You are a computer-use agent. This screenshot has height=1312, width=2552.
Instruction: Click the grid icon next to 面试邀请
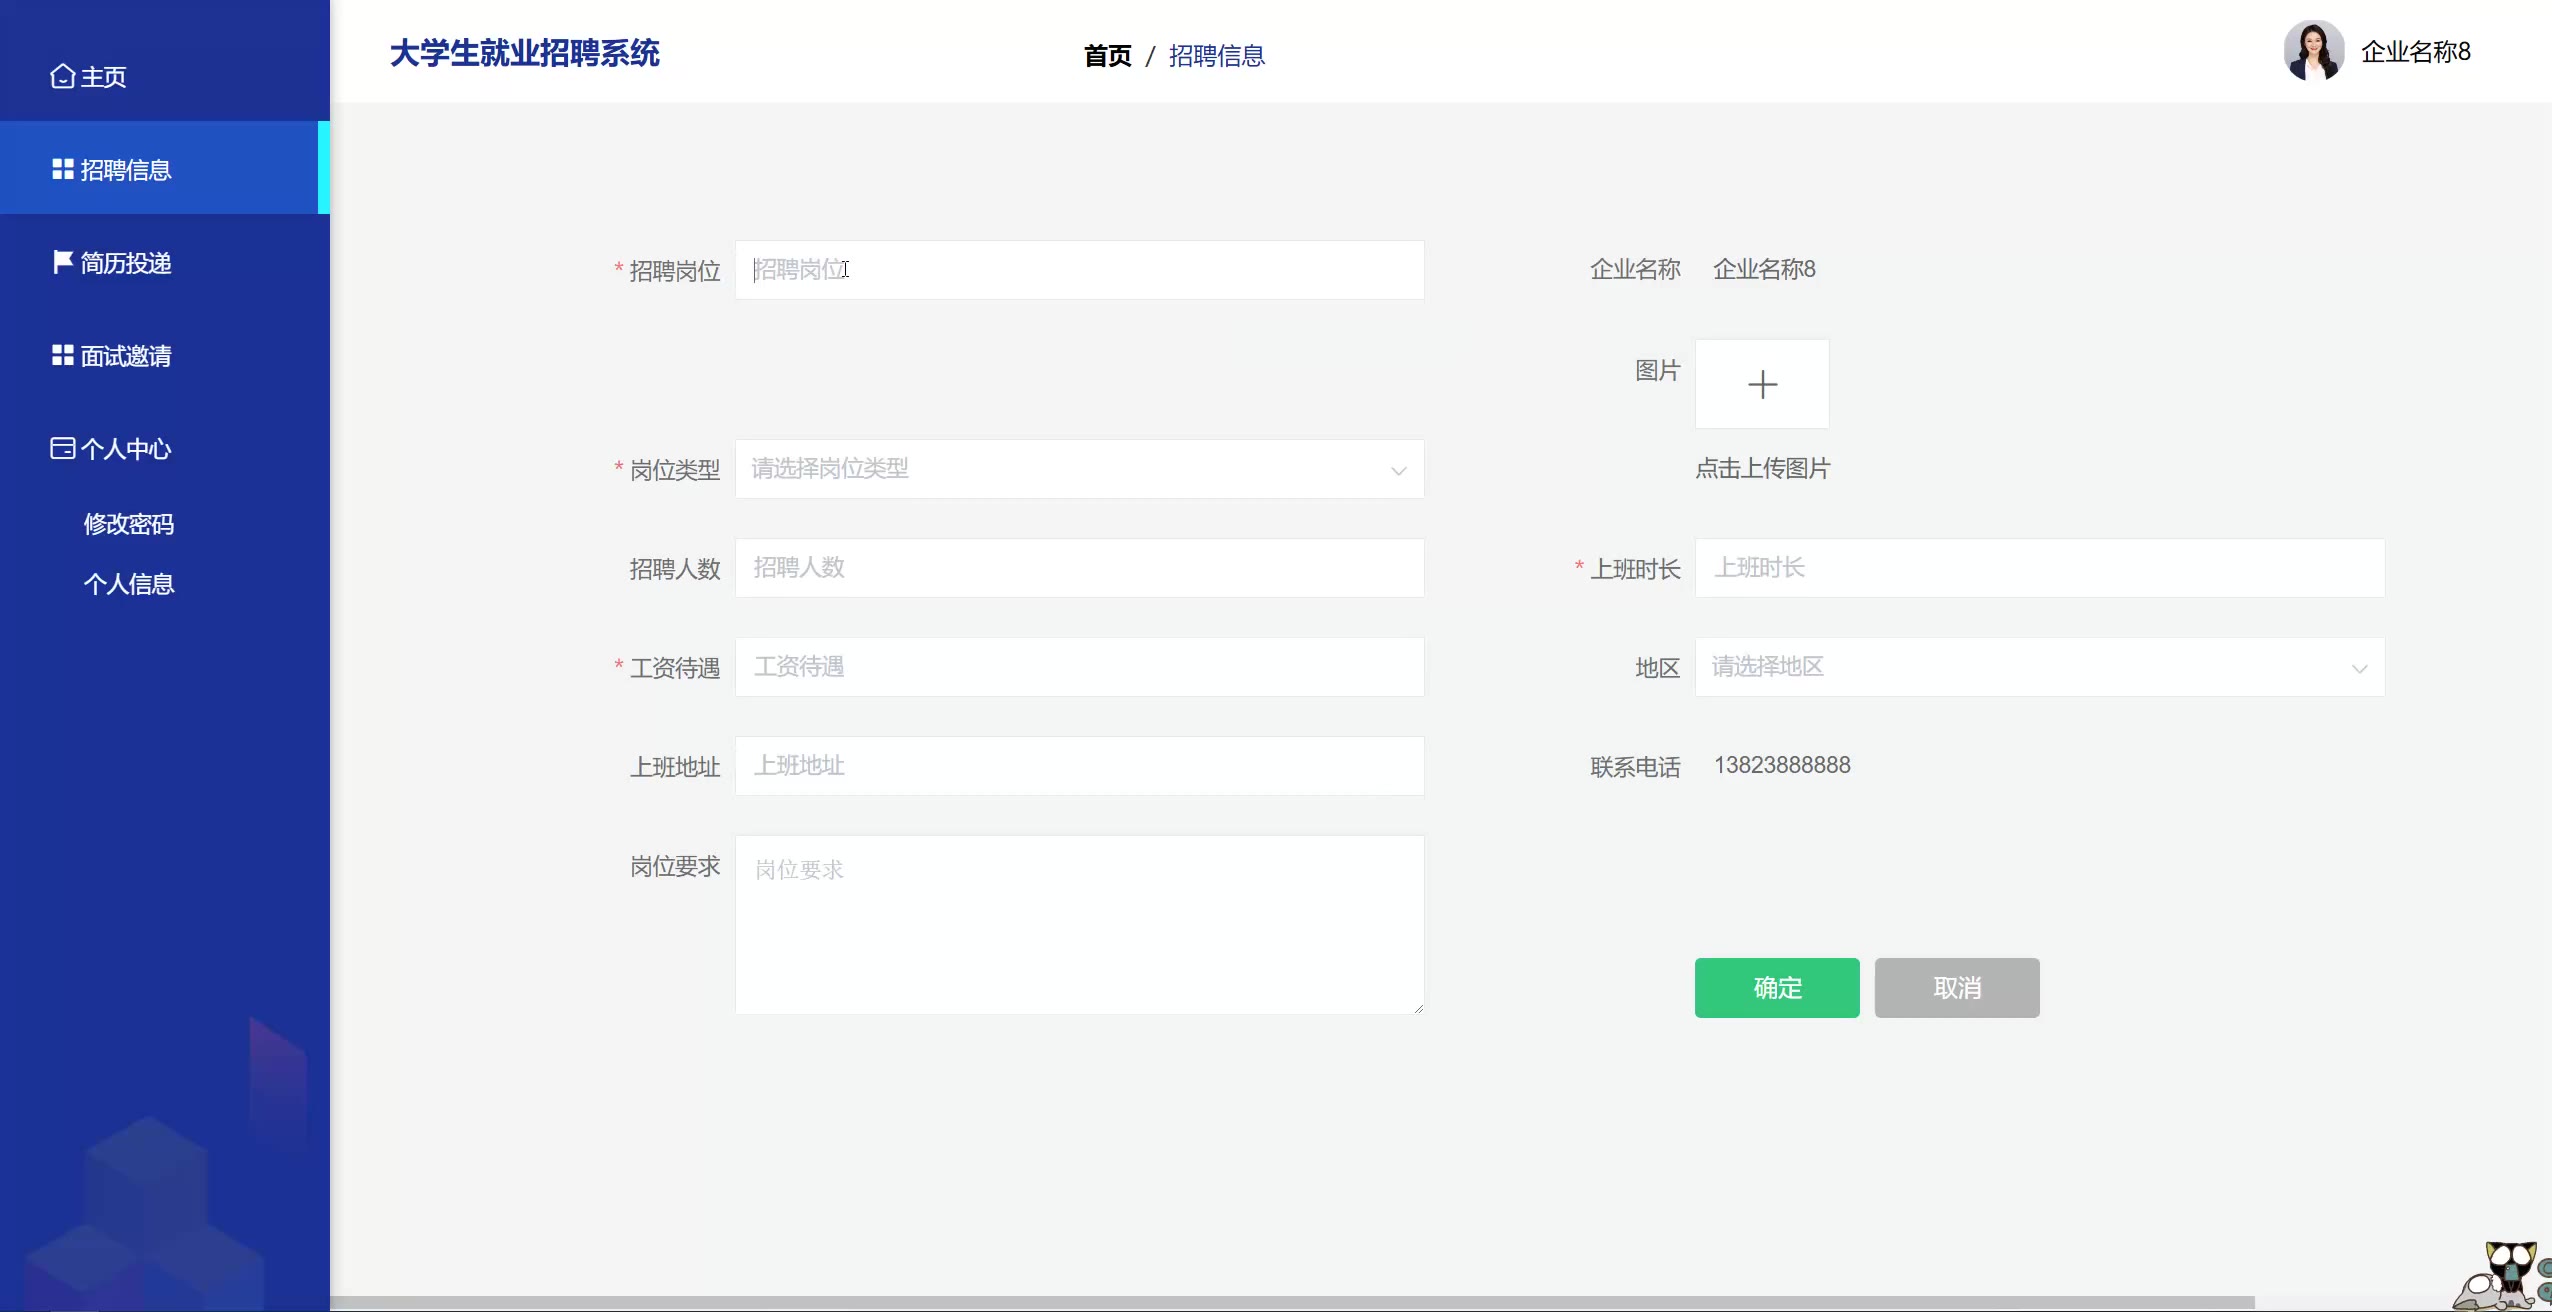[x=63, y=355]
